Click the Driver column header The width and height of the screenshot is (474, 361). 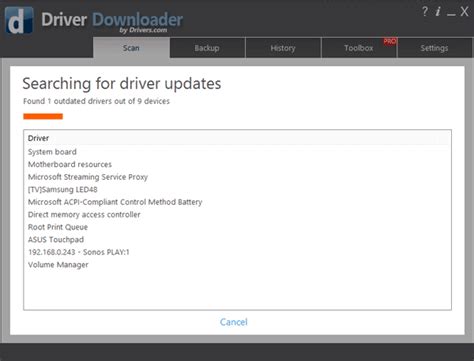coord(237,138)
